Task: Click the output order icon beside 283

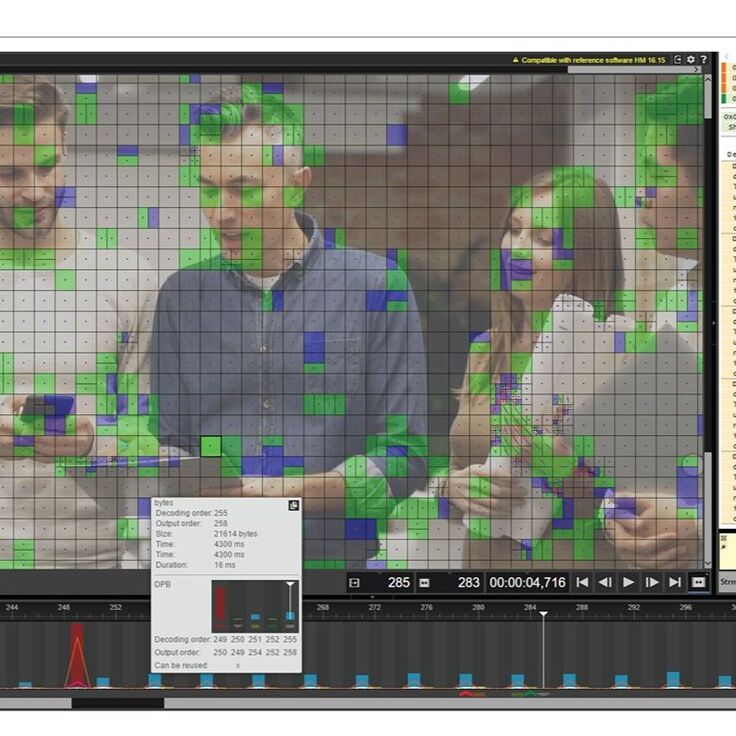Action: pyautogui.click(x=424, y=583)
